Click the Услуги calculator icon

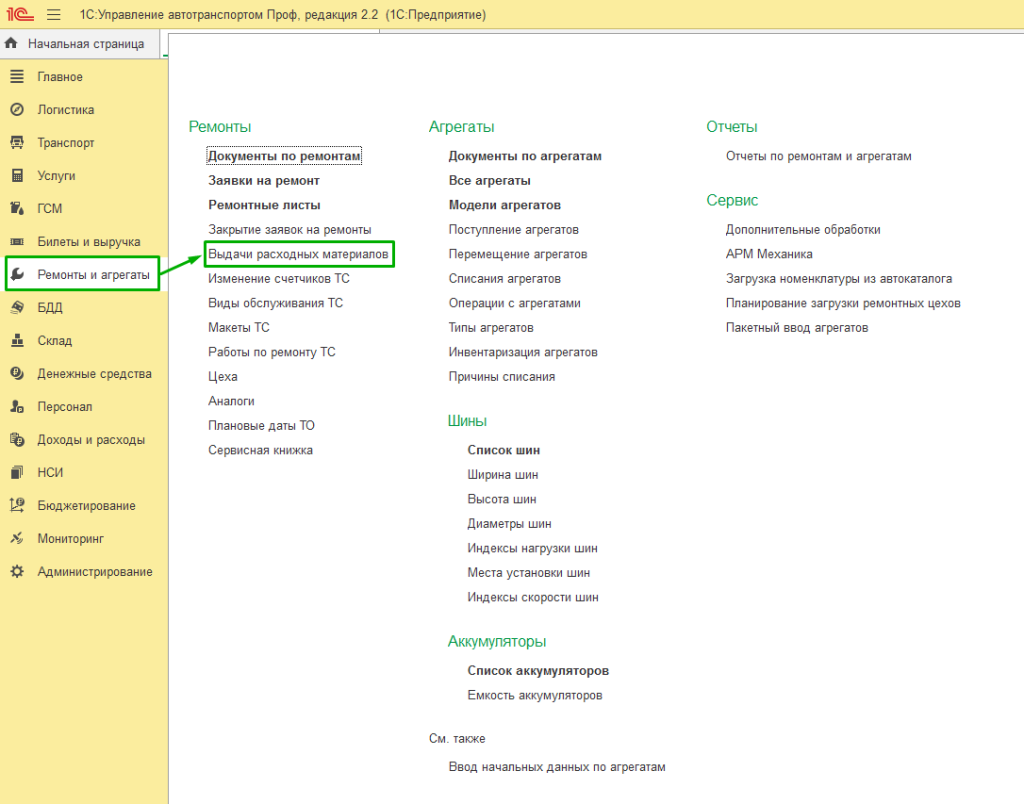(17, 176)
